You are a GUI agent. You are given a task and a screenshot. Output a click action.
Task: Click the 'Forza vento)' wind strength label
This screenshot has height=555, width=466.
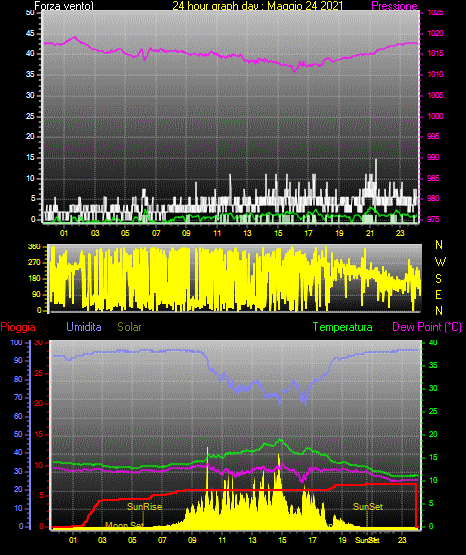pos(64,6)
